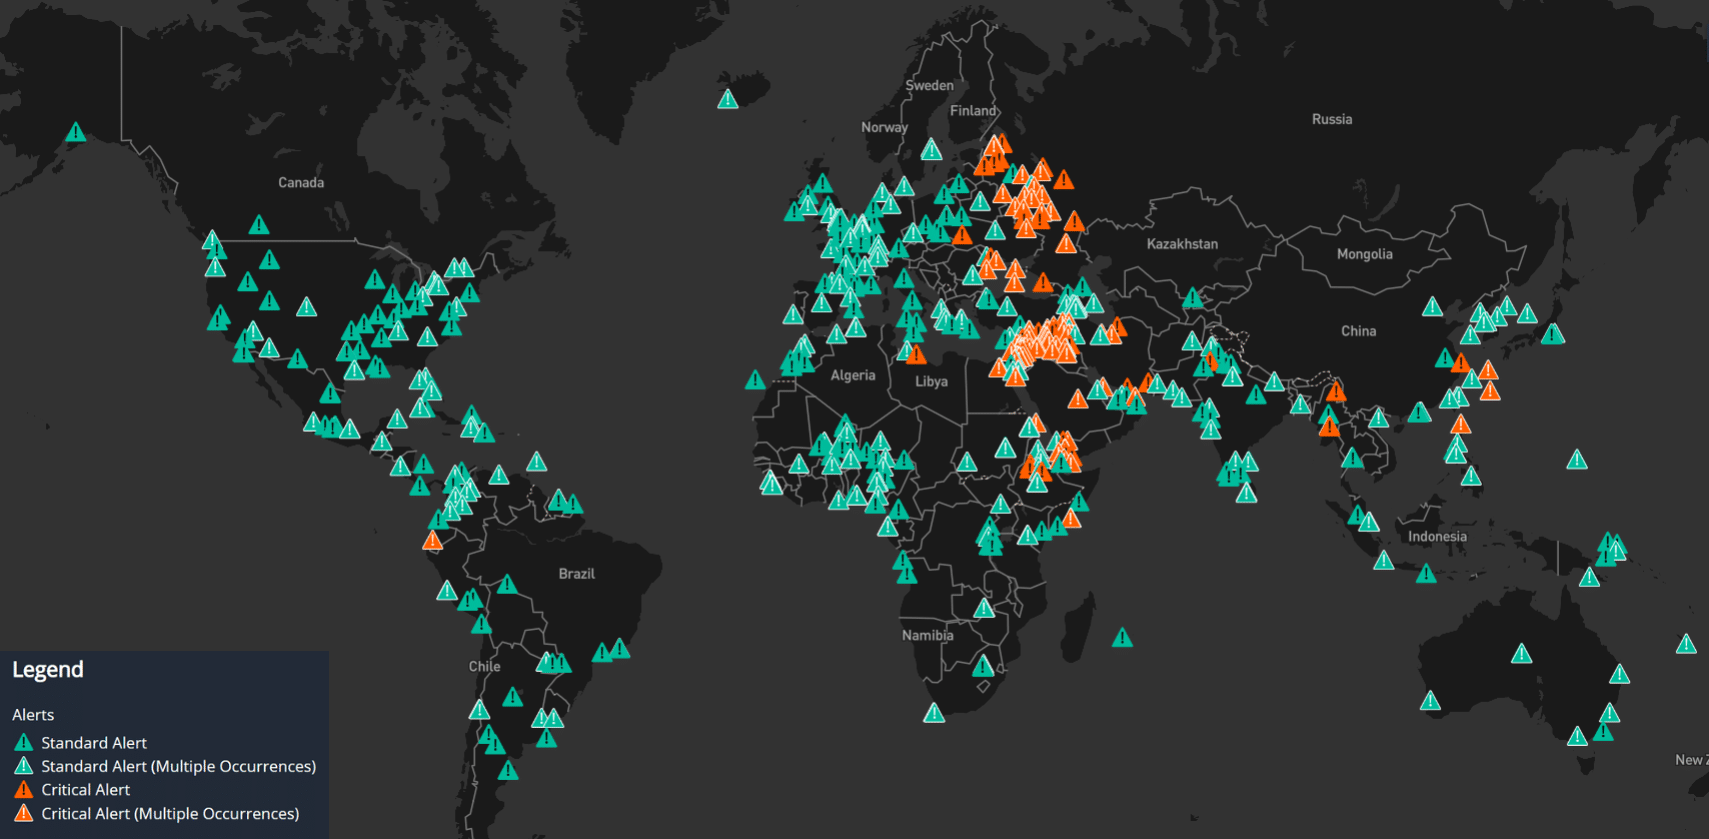Click the alert icon in Western Australia
The width and height of the screenshot is (1709, 839).
click(x=1430, y=701)
